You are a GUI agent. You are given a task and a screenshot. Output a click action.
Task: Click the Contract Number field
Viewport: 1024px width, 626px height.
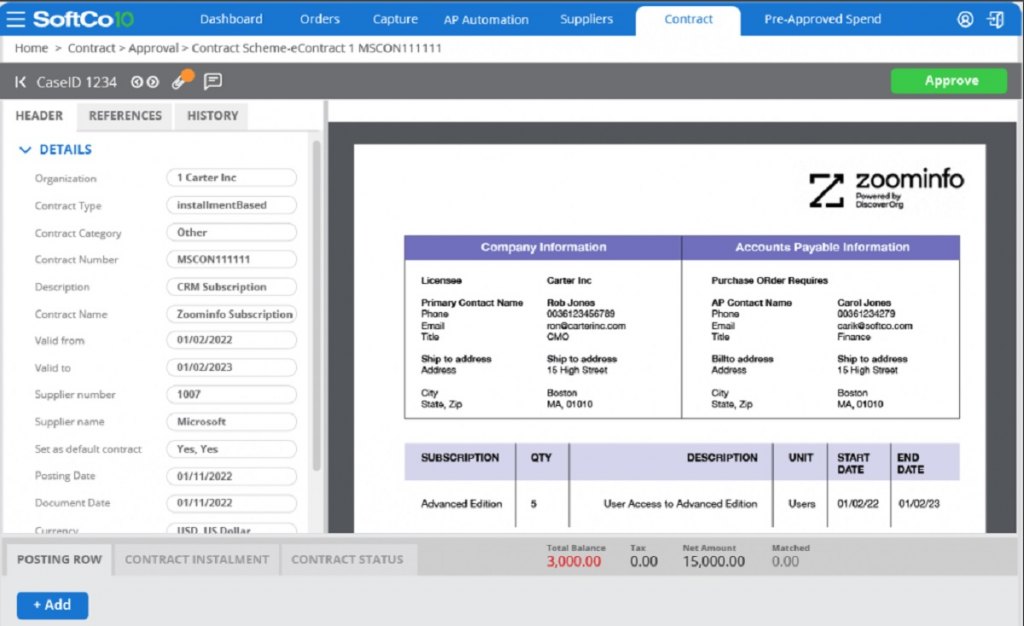pos(231,259)
